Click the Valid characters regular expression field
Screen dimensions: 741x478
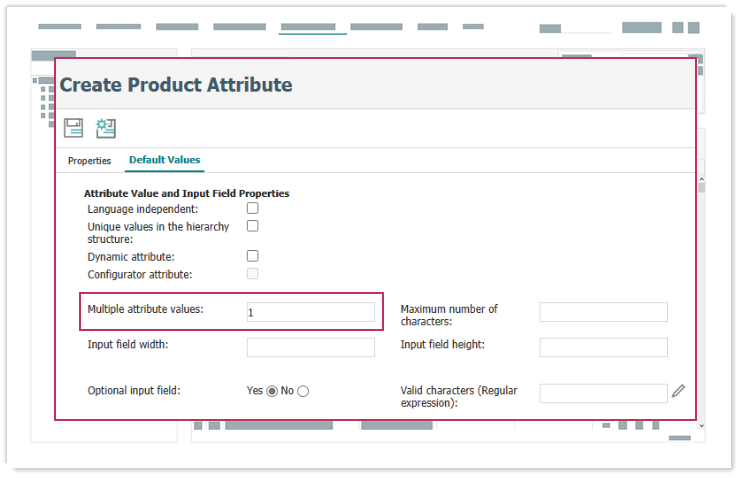pyautogui.click(x=603, y=393)
